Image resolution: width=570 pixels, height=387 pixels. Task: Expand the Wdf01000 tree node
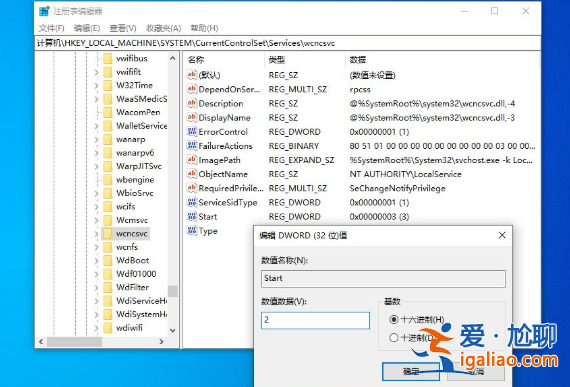point(96,274)
